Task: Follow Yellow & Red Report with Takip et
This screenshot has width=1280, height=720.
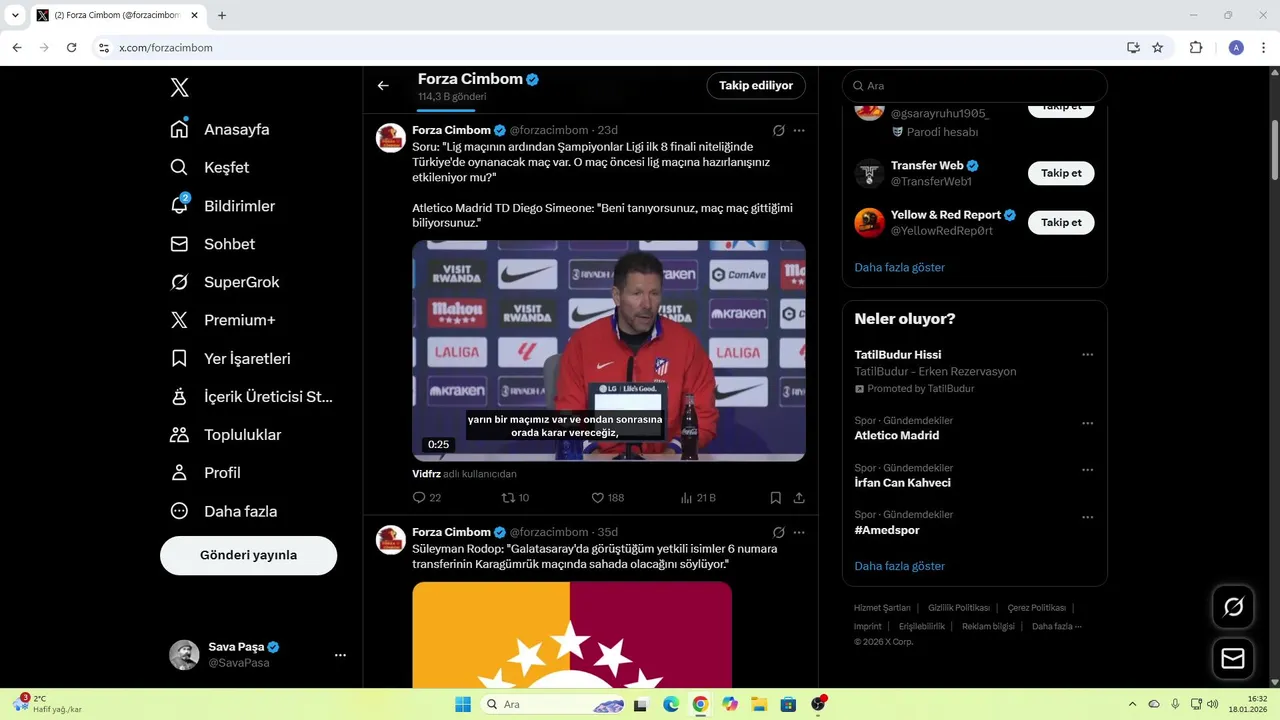Action: click(1061, 222)
